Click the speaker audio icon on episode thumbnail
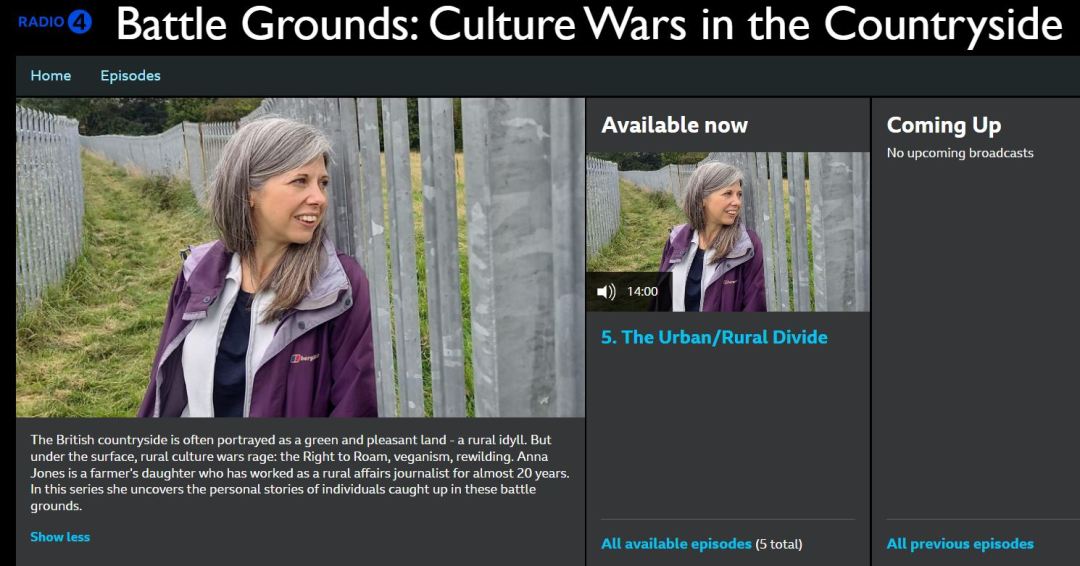The height and width of the screenshot is (566, 1080). (606, 292)
